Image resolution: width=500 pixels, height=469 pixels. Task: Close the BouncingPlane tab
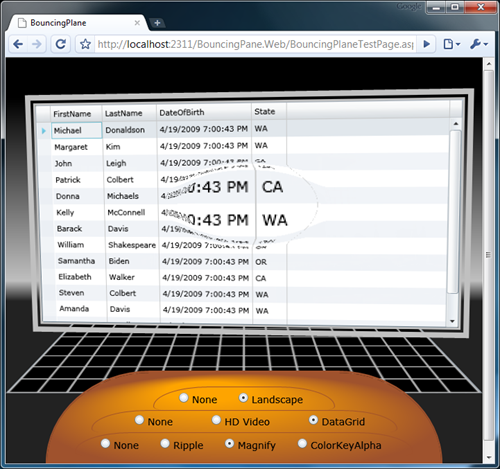(x=137, y=23)
